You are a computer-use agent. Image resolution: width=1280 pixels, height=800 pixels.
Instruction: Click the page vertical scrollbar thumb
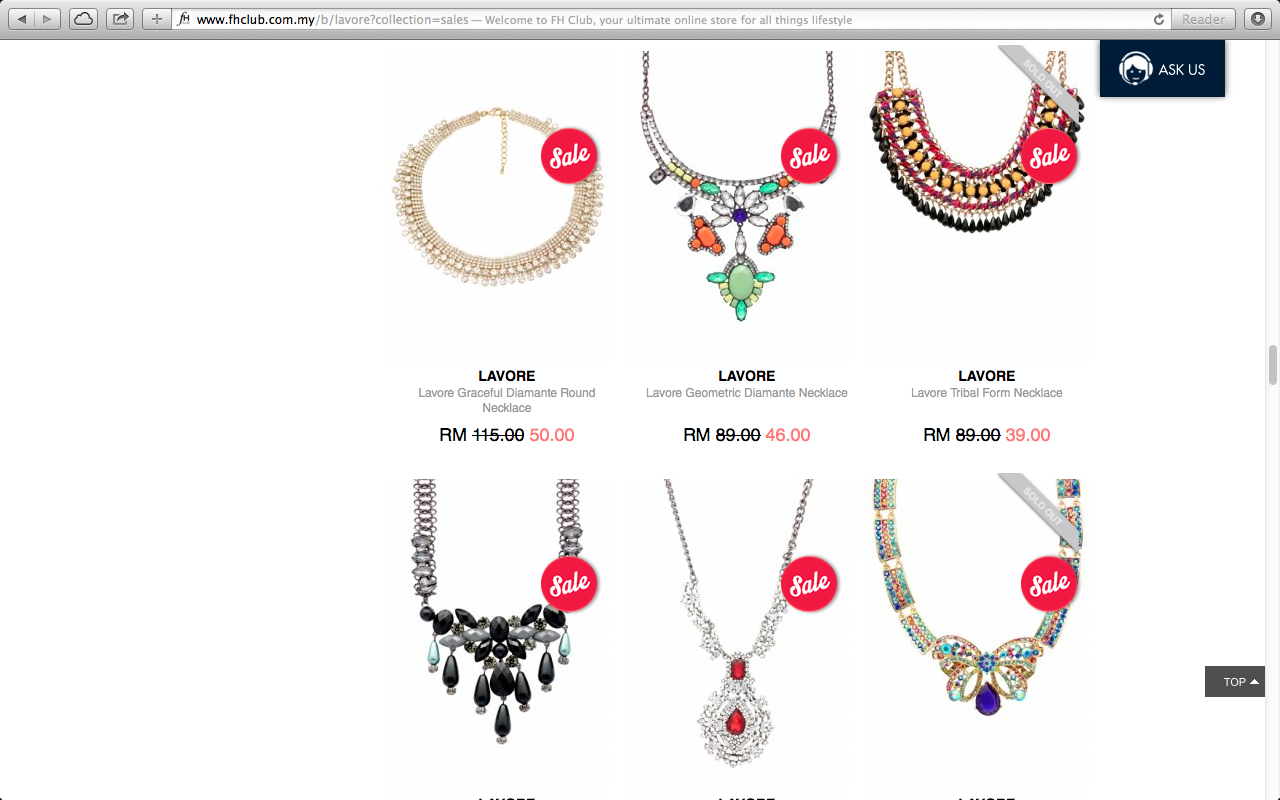(1273, 365)
